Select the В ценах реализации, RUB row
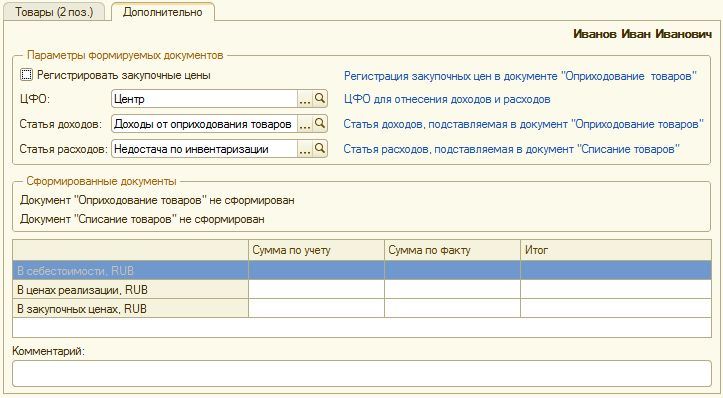 click(362, 290)
